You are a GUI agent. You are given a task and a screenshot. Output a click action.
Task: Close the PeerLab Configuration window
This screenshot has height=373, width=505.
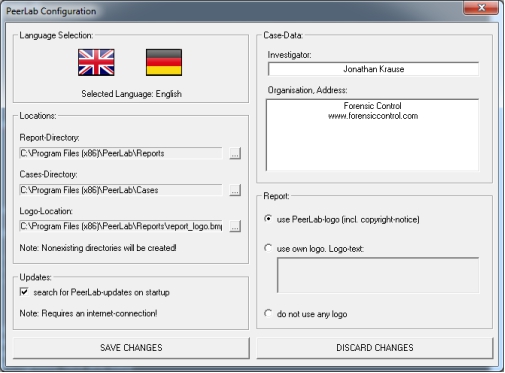[481, 7]
